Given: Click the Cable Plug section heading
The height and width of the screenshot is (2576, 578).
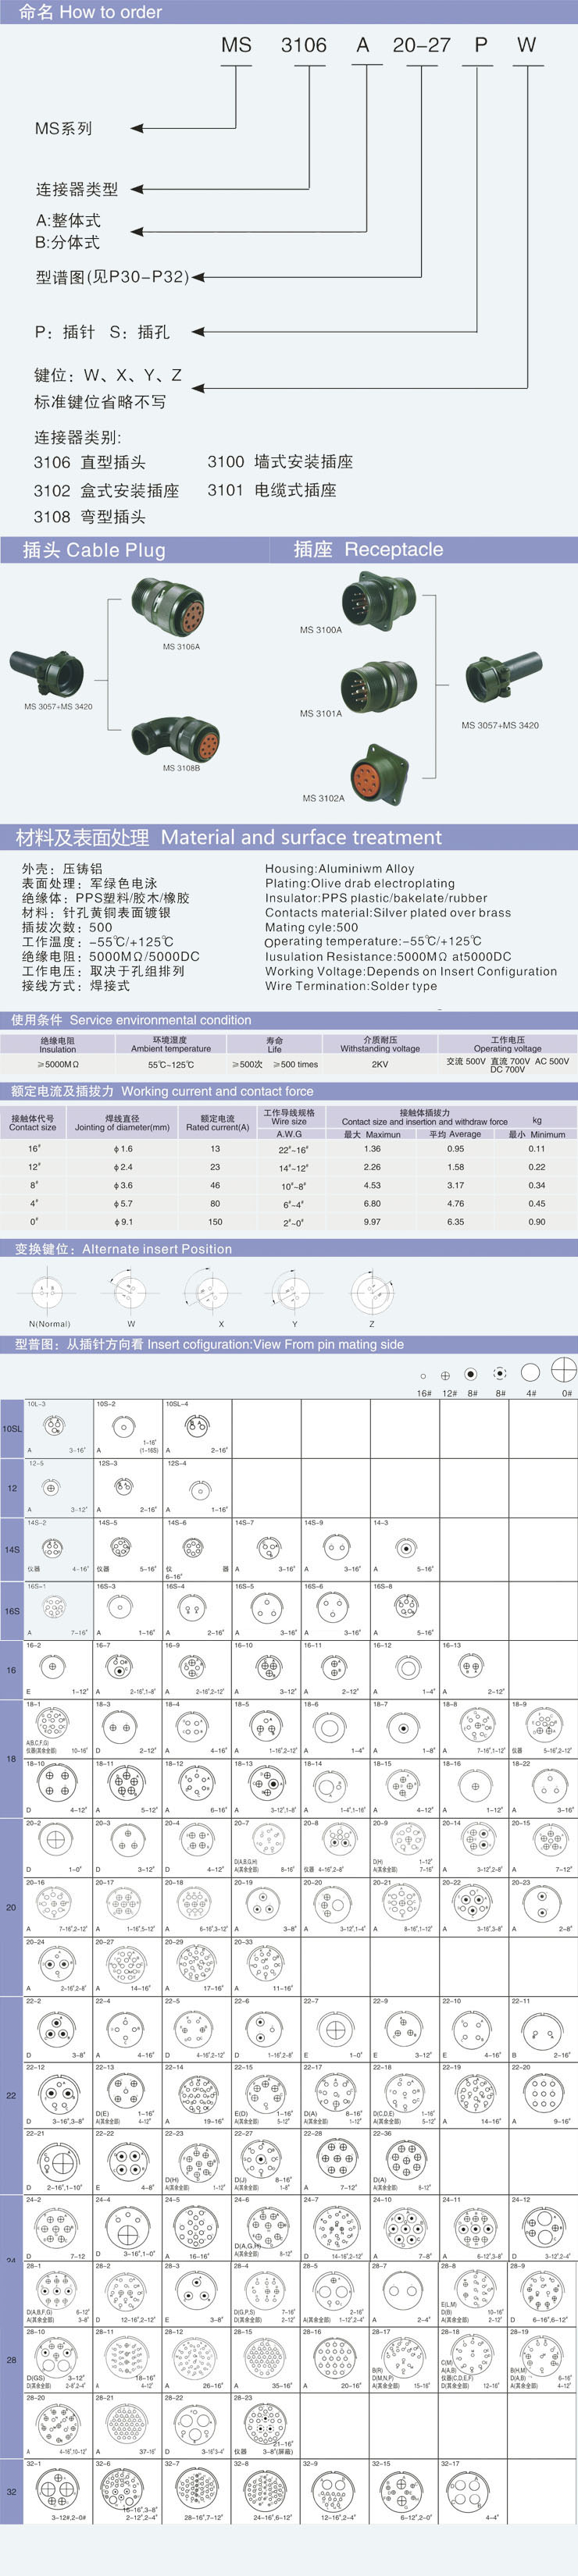Looking at the screenshot, I should (95, 550).
